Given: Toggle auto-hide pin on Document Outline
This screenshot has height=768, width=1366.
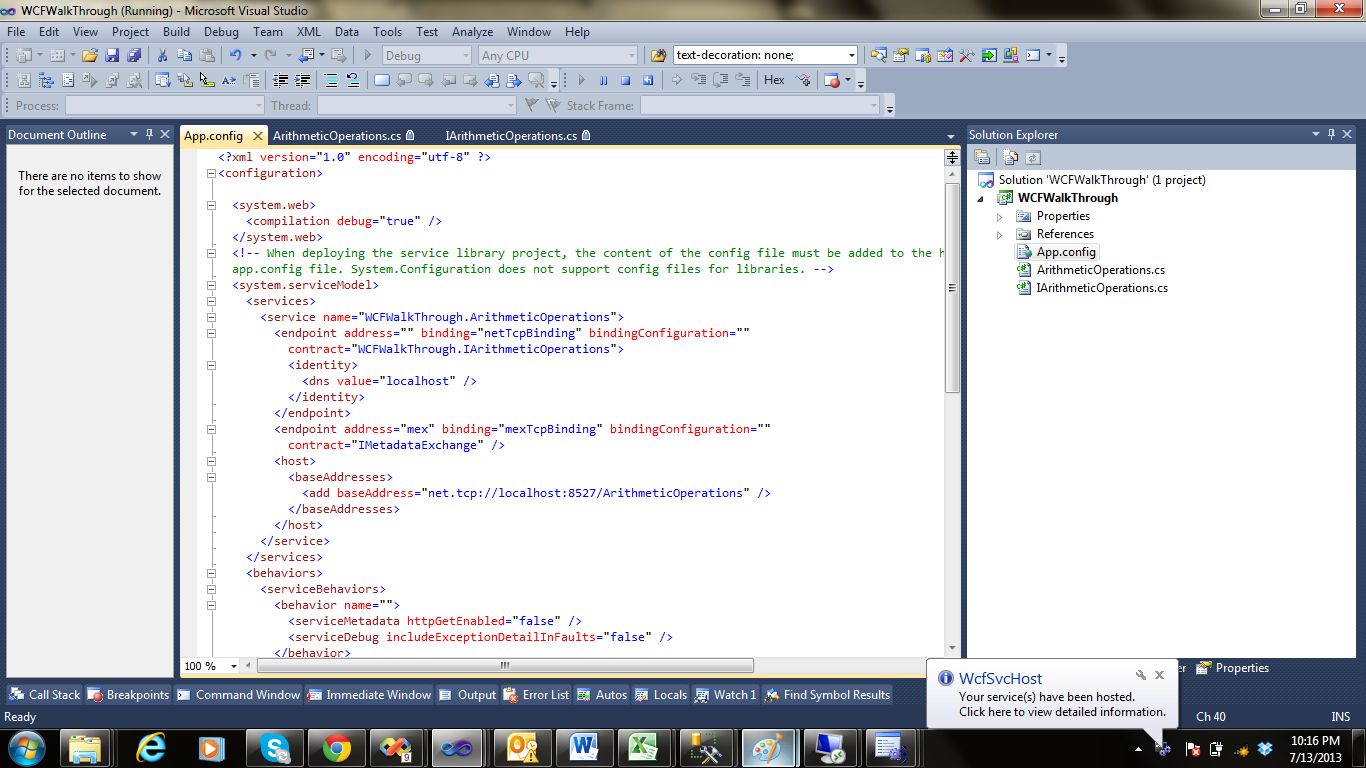Looking at the screenshot, I should point(150,134).
